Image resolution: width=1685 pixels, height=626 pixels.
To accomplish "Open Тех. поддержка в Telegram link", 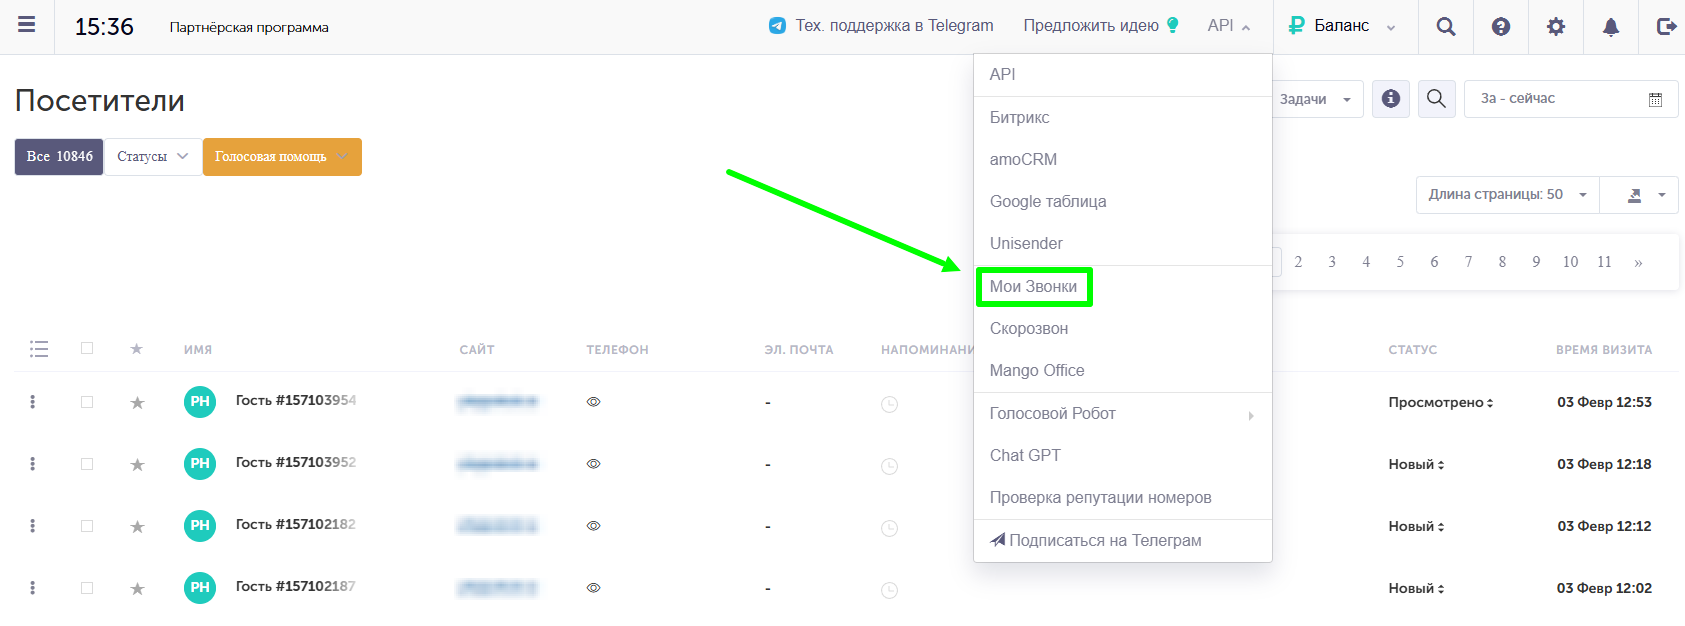I will point(894,26).
